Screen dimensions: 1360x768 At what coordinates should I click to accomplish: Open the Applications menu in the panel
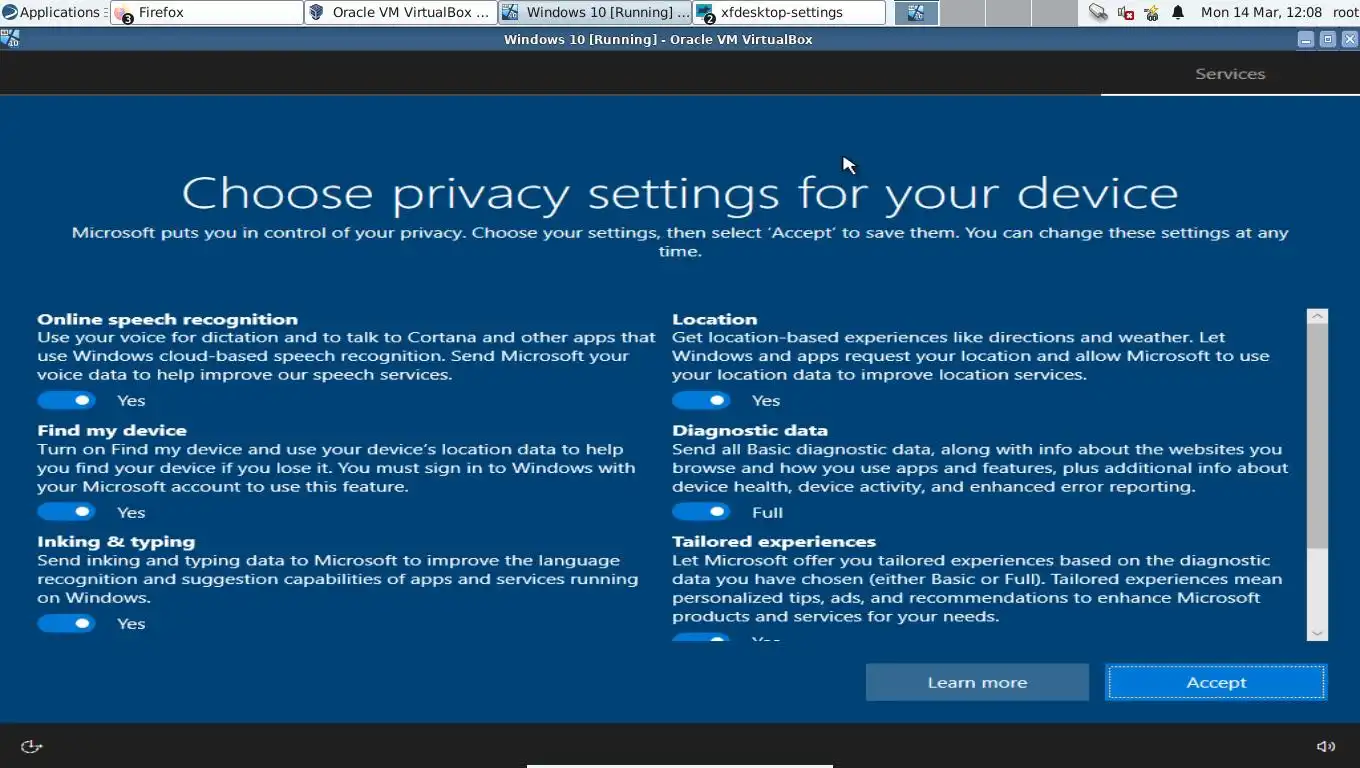click(52, 12)
